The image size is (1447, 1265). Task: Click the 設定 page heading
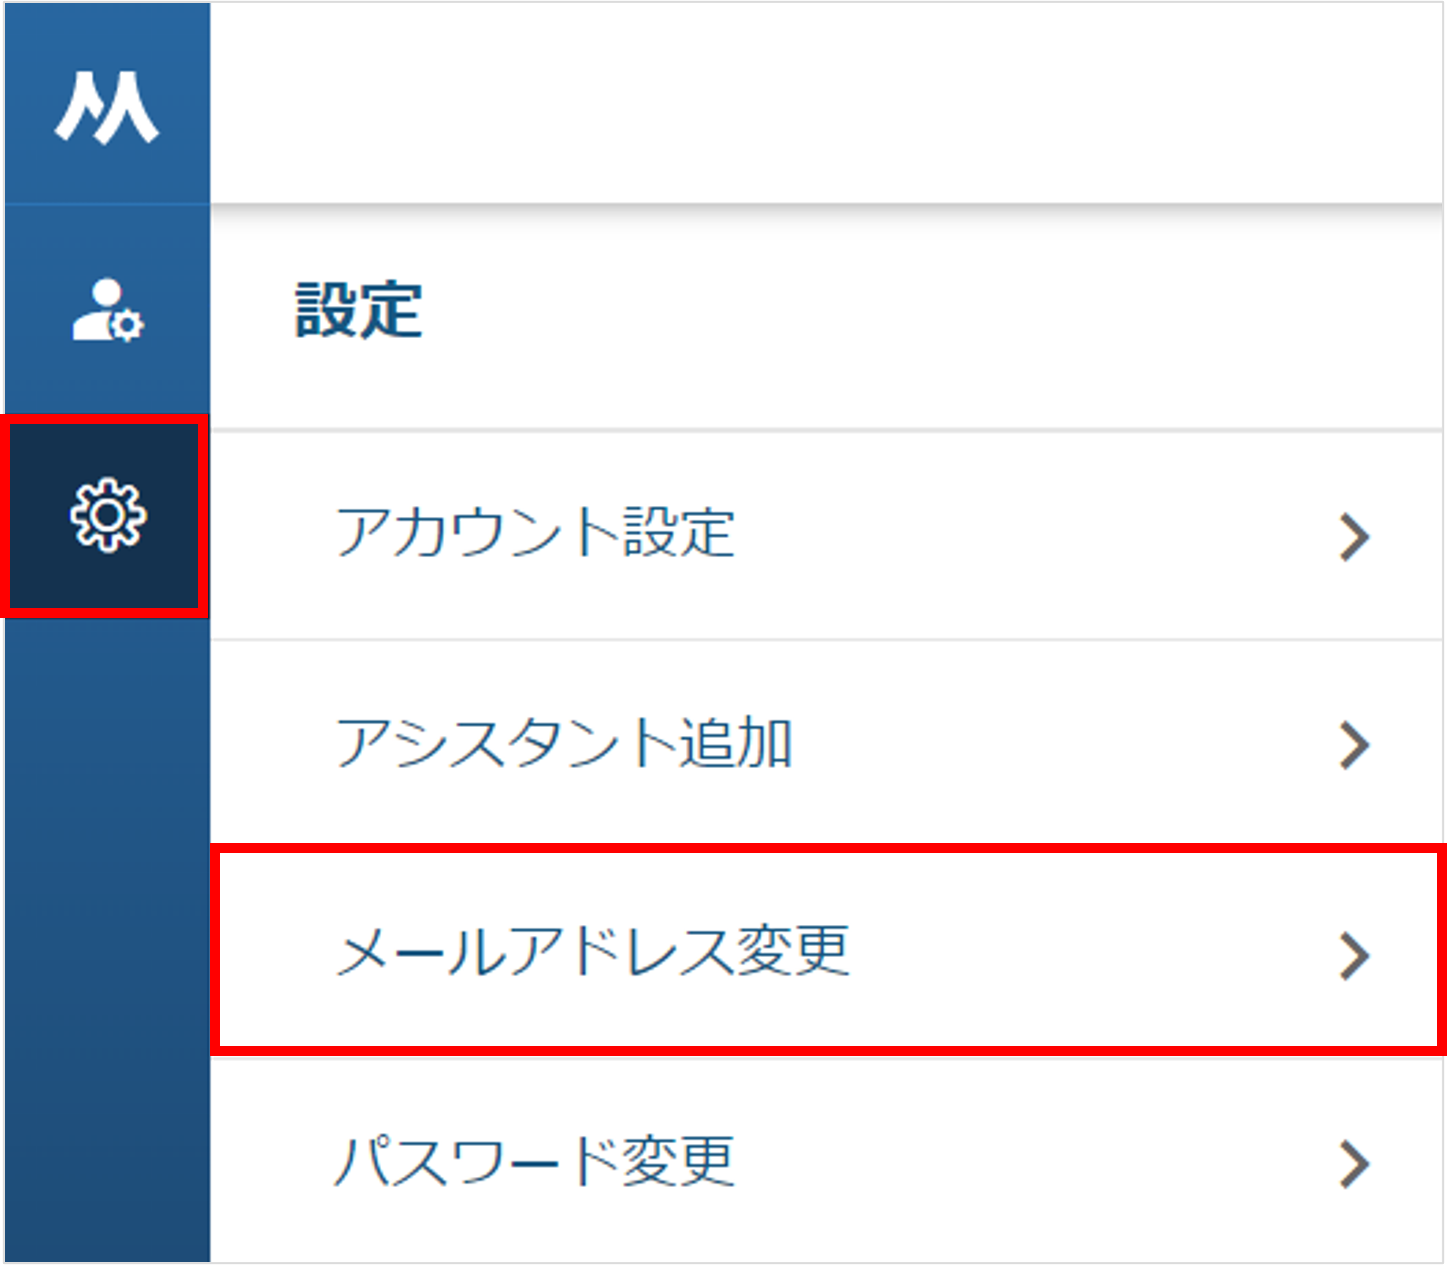[x=359, y=310]
